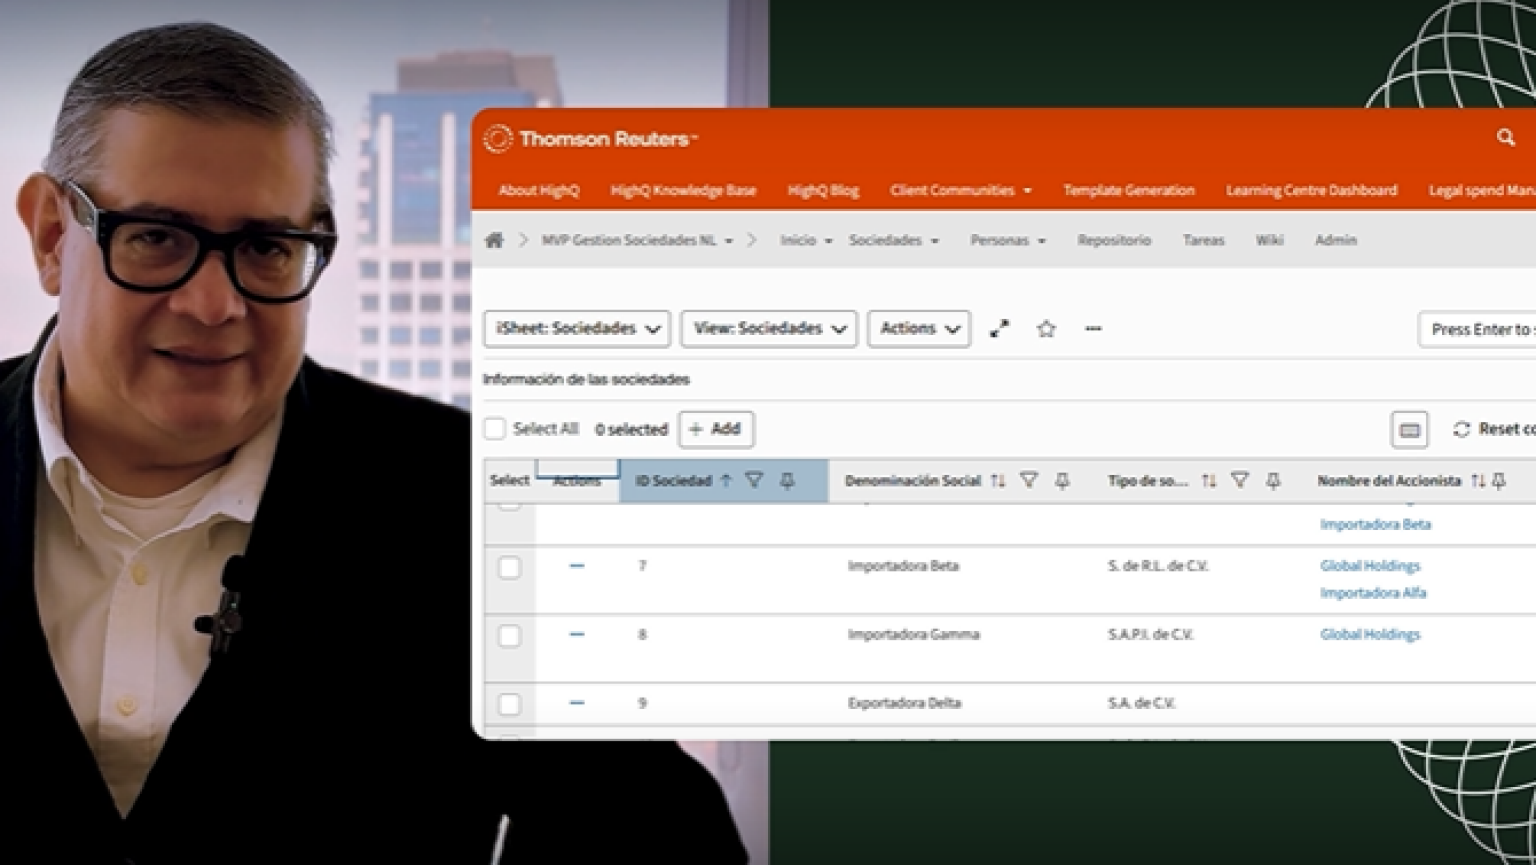
Task: Open the Global Holdings link
Action: pos(1370,565)
